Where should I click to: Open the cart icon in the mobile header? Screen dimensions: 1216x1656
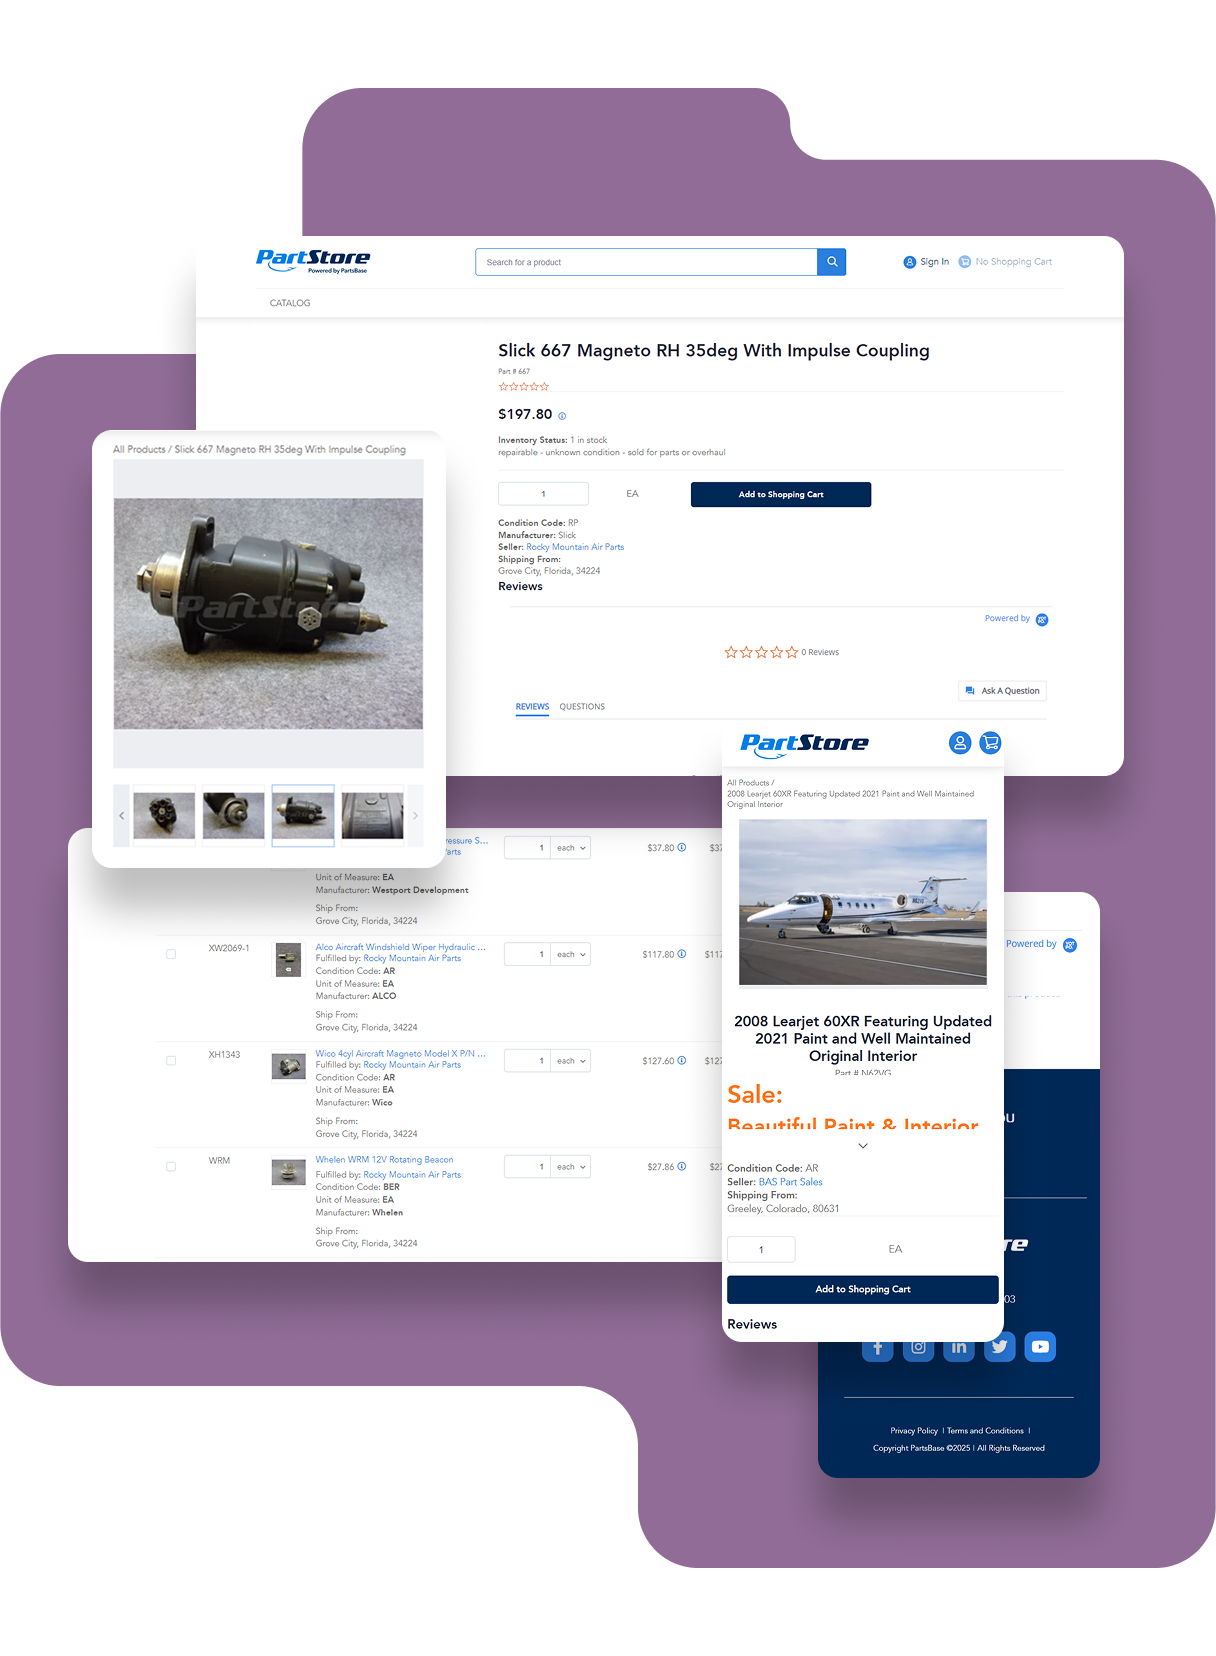(x=990, y=743)
